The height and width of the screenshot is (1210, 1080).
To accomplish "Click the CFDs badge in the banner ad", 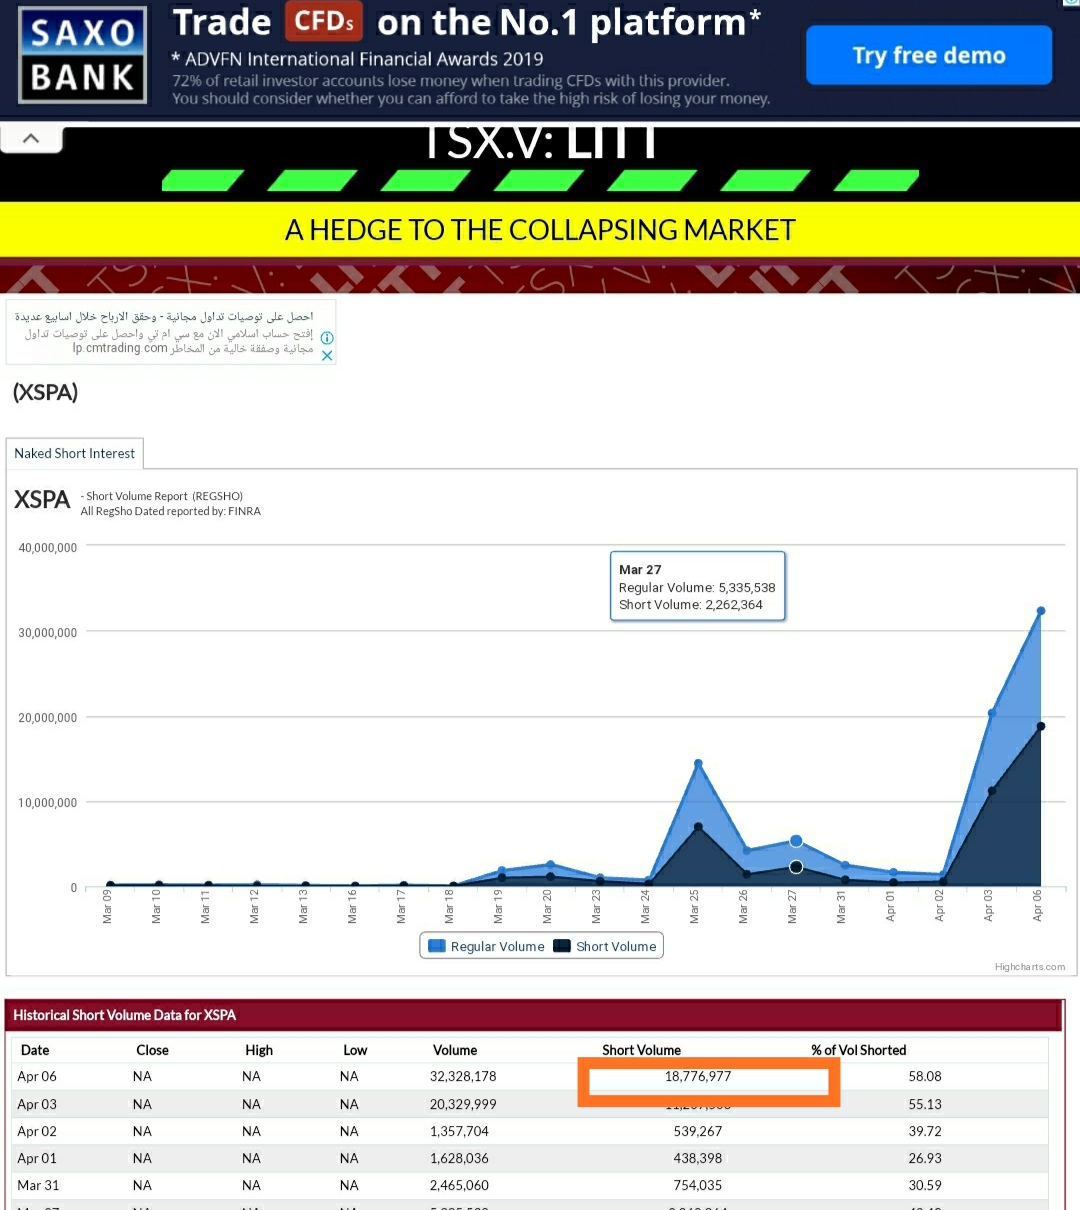I will (322, 21).
